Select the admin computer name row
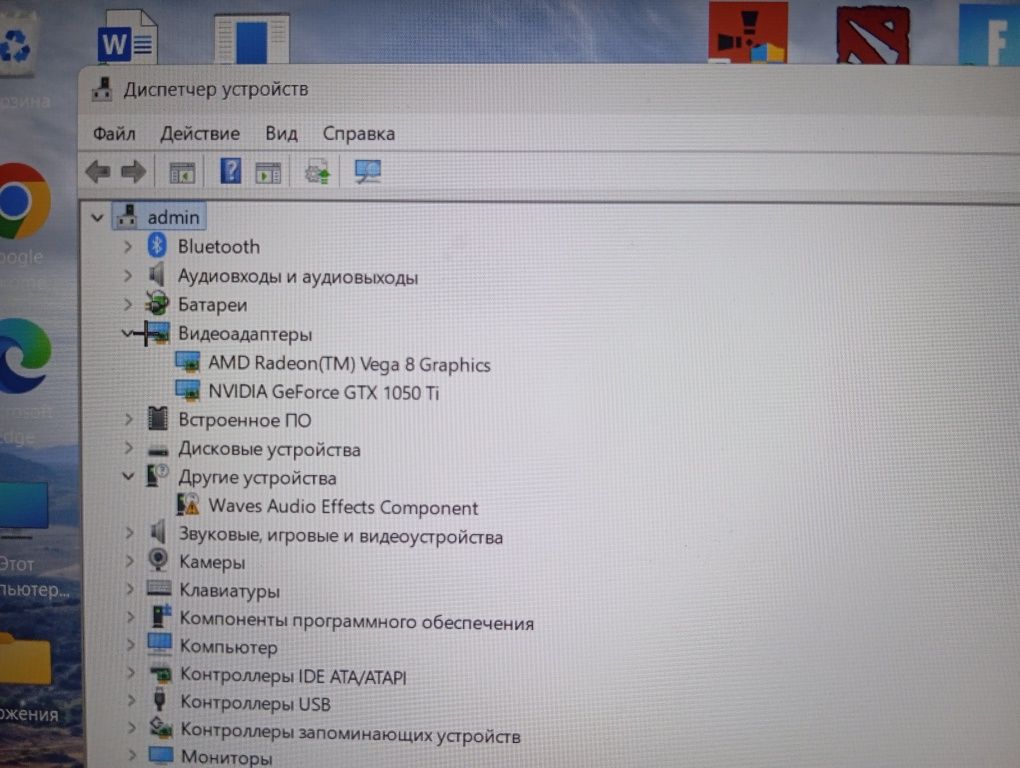Image resolution: width=1020 pixels, height=768 pixels. click(x=159, y=217)
